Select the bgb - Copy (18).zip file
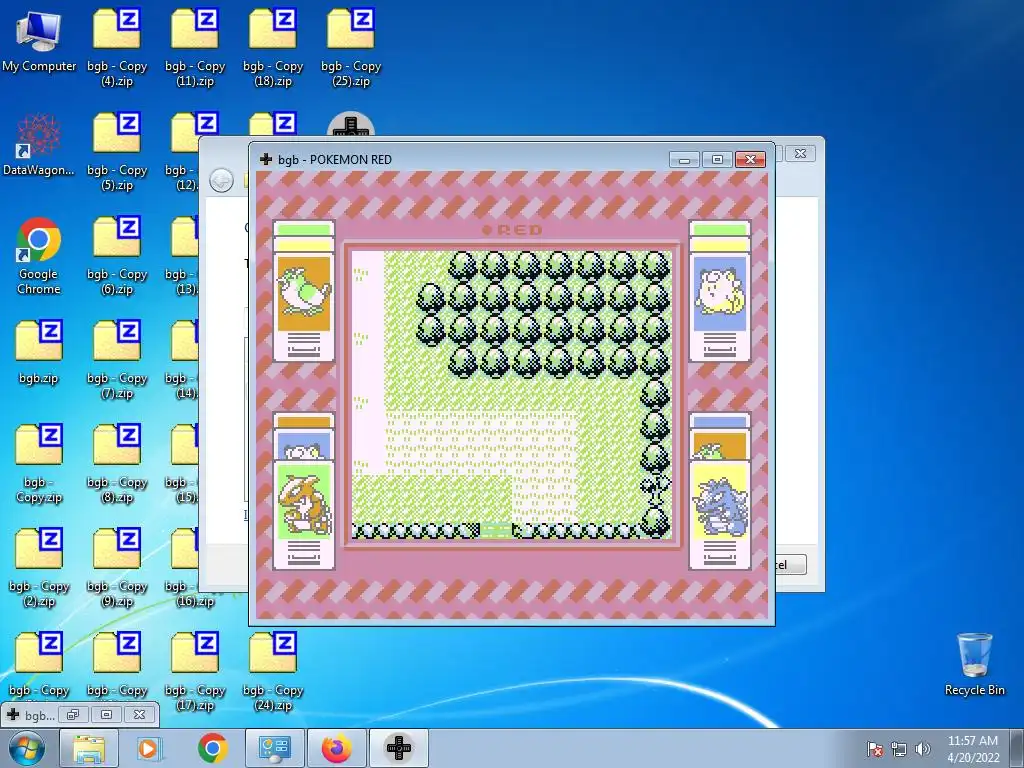1024x768 pixels. pos(273,47)
